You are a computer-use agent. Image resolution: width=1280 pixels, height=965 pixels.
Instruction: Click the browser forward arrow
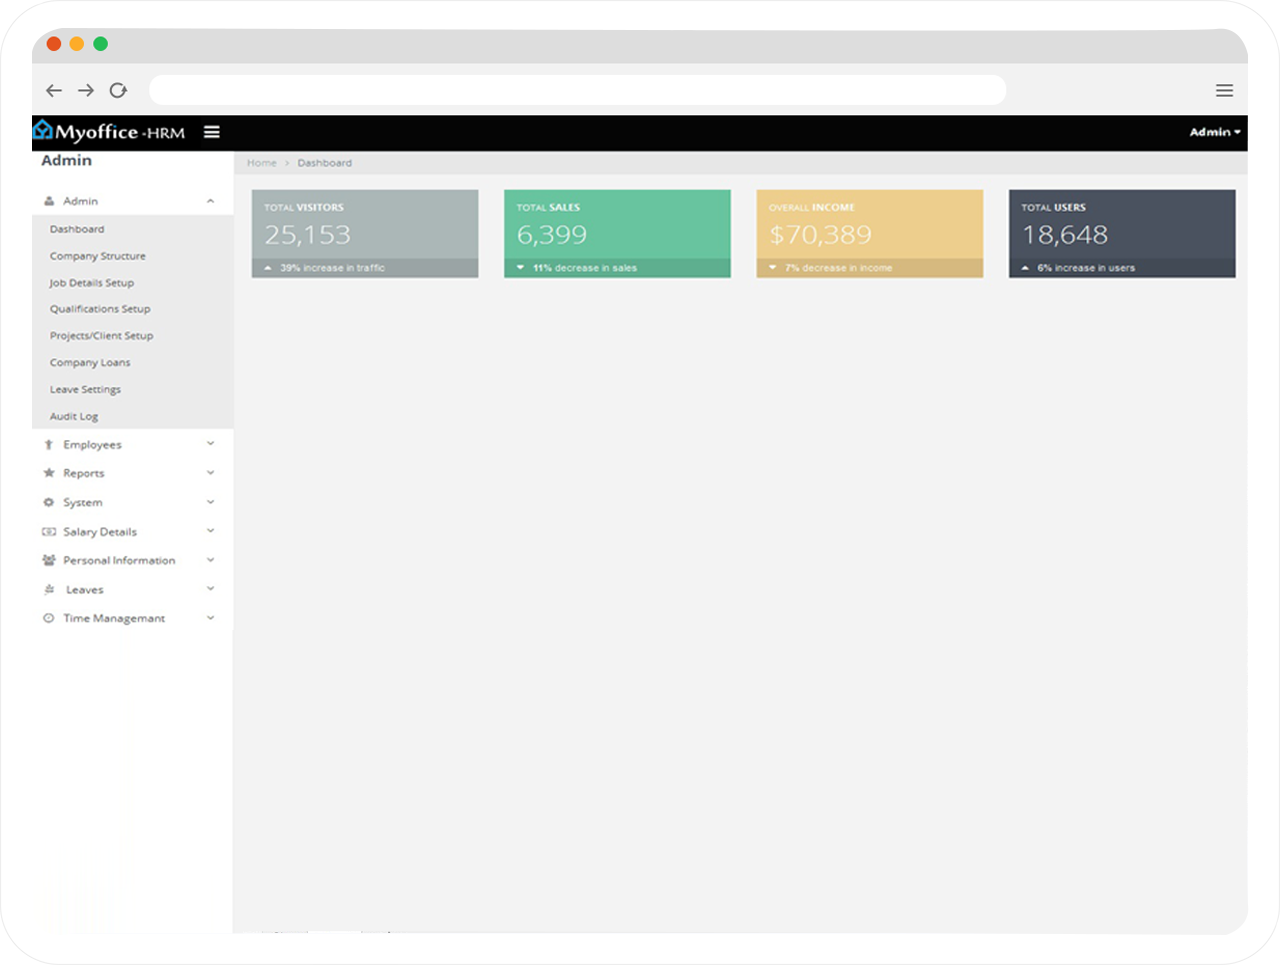point(86,91)
